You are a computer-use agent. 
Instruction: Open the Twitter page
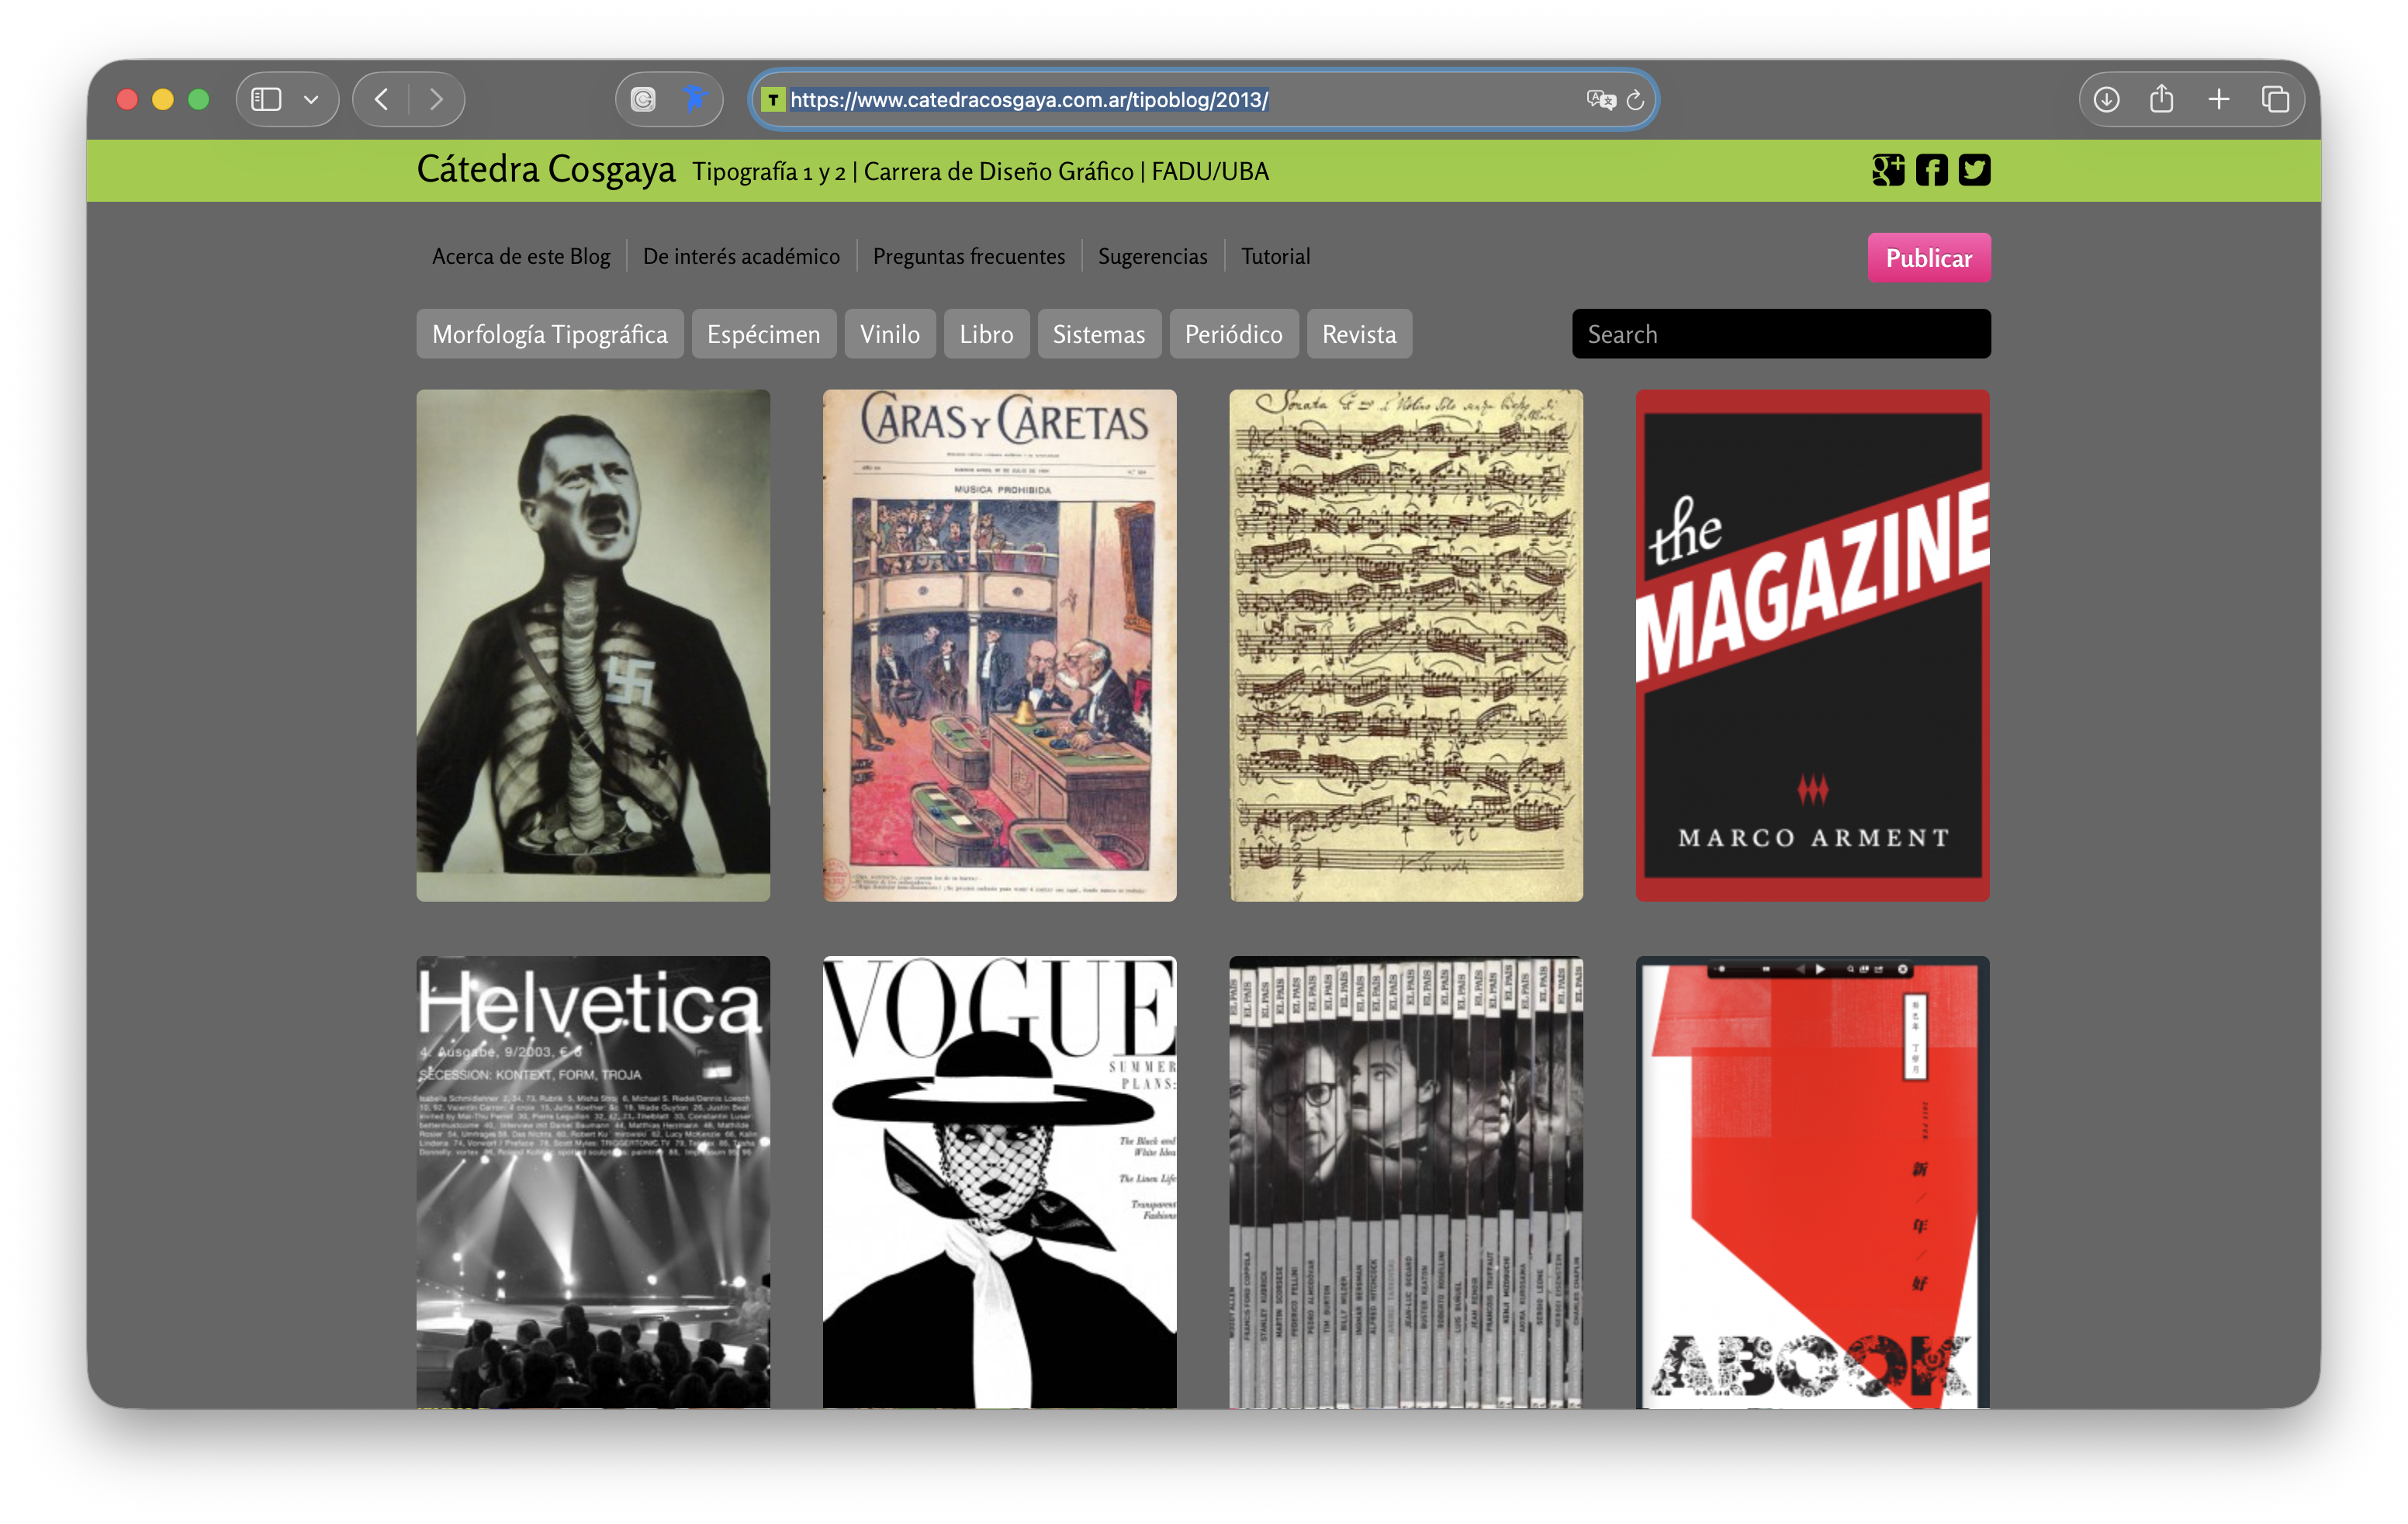coord(1974,170)
